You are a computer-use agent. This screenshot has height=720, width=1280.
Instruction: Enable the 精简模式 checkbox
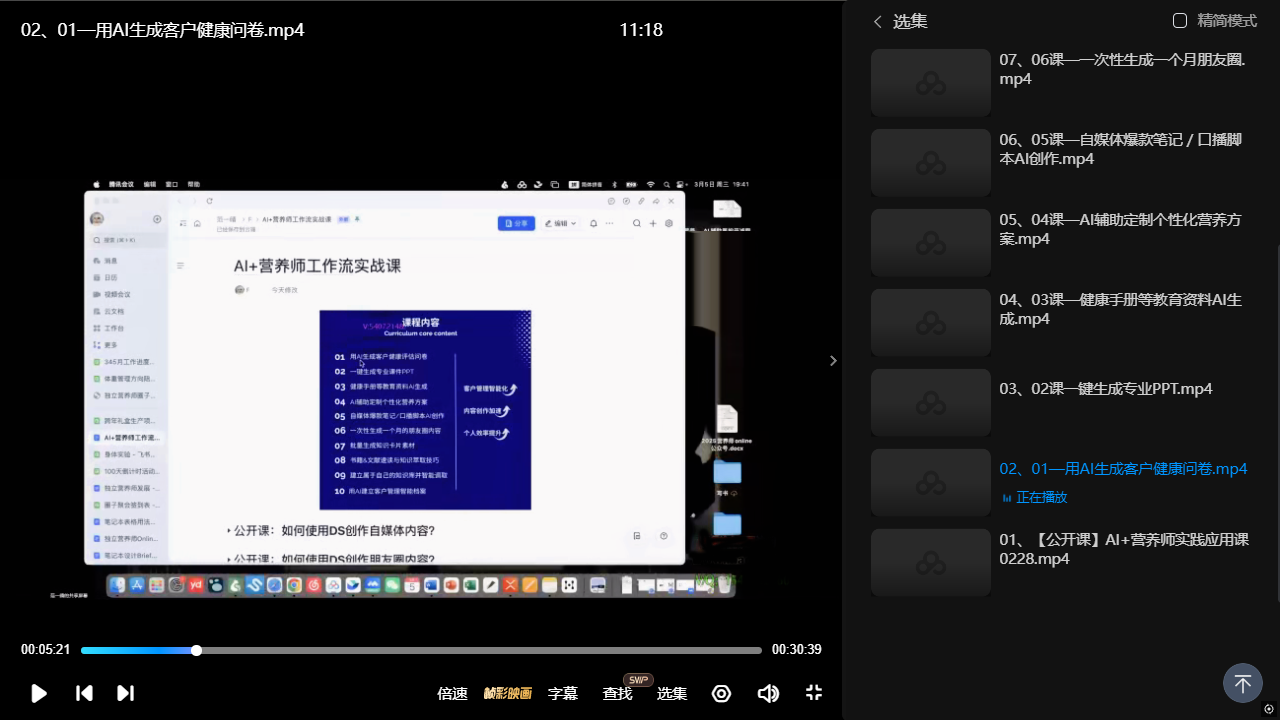coord(1180,21)
